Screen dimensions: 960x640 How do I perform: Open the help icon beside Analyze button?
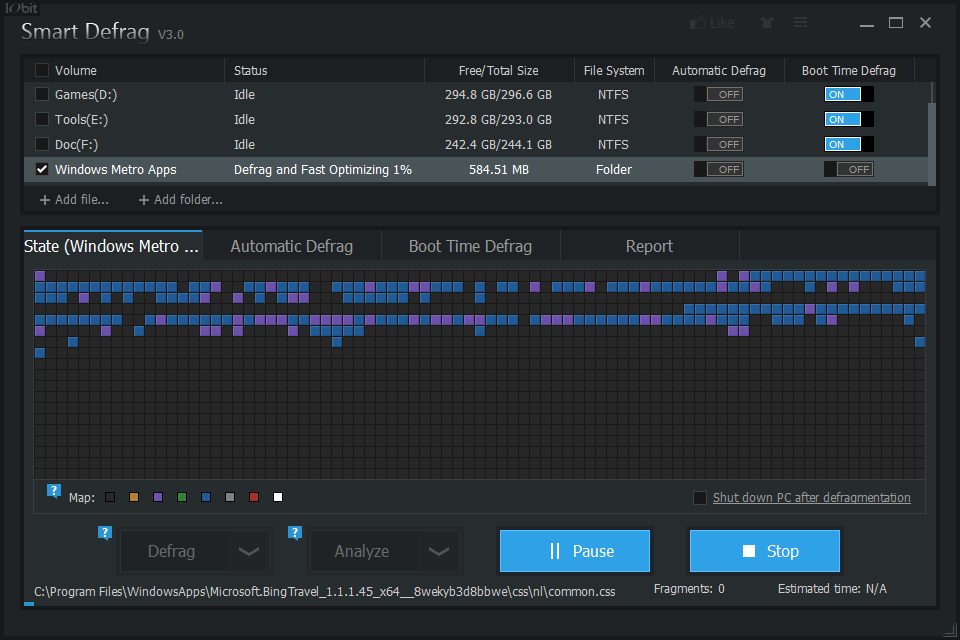click(x=295, y=533)
